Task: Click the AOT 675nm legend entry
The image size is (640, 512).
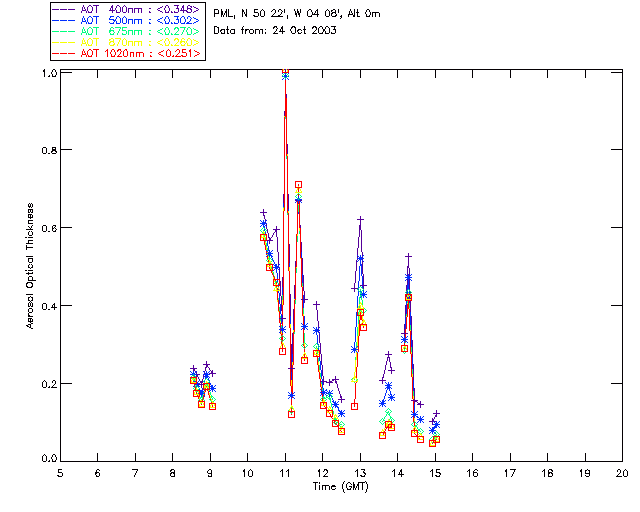Action: (x=127, y=31)
